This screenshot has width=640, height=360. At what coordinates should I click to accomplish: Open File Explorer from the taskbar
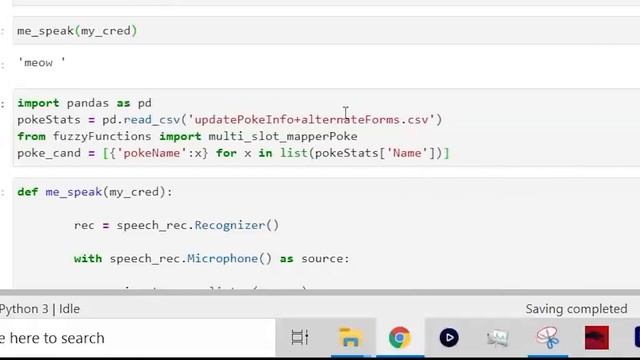tap(350, 338)
